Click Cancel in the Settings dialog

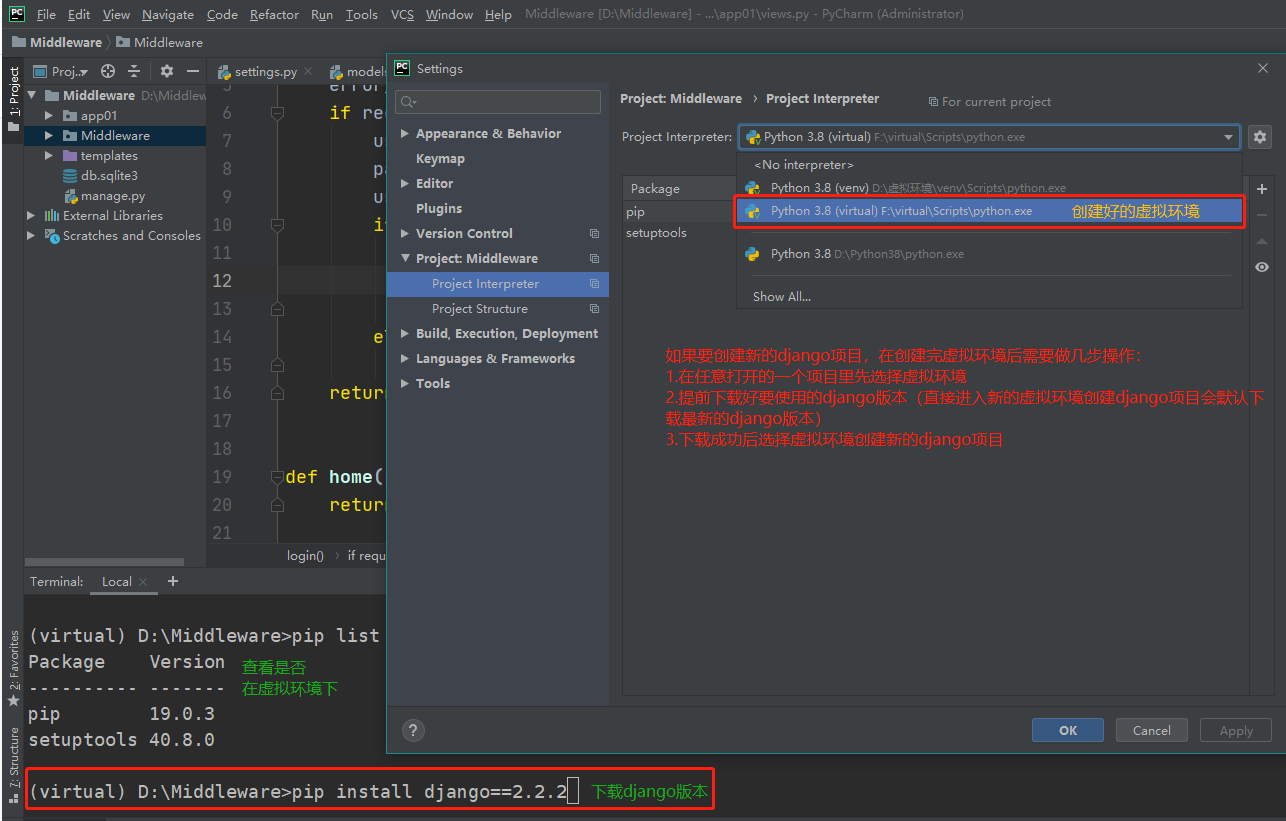pyautogui.click(x=1152, y=731)
